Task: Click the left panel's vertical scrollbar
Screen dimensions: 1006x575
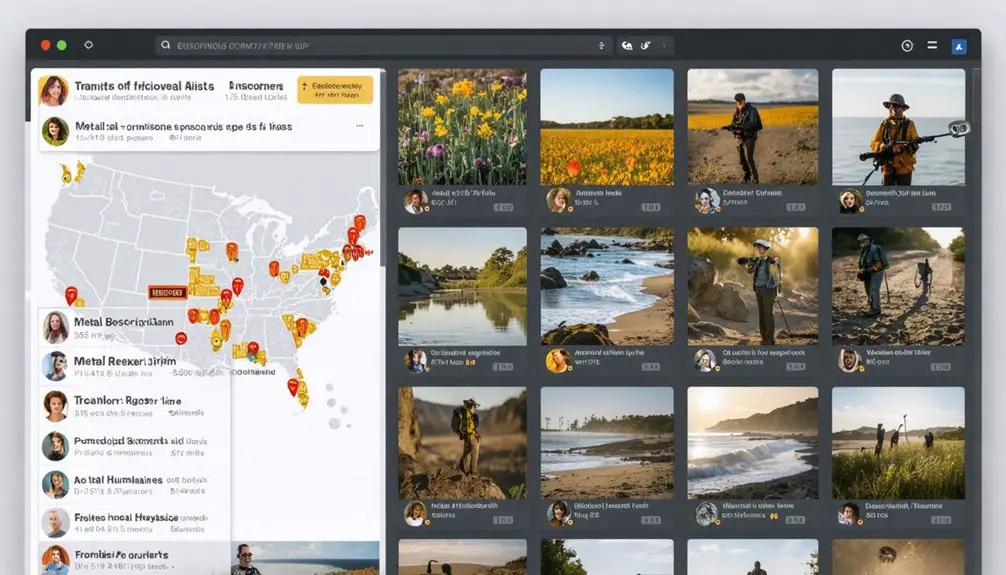Action: click(383, 167)
